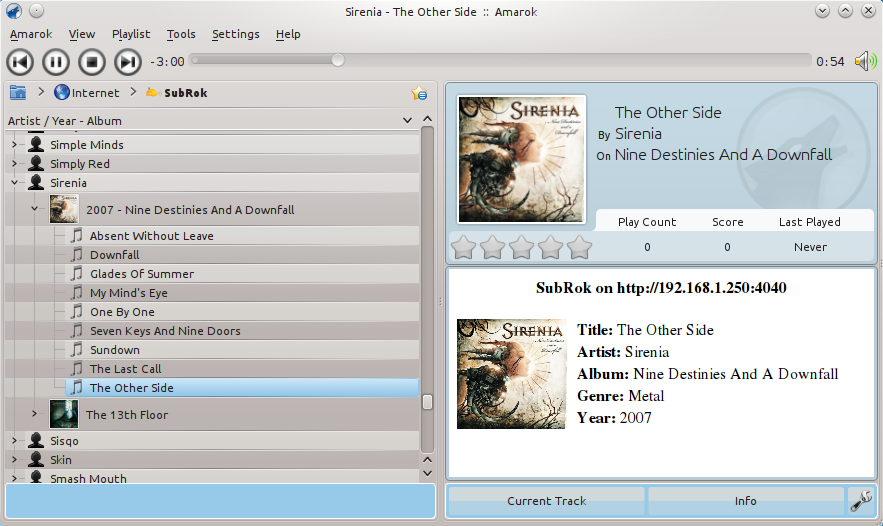Expand The 13th Floor album
This screenshot has height=526, width=883.
34,414
